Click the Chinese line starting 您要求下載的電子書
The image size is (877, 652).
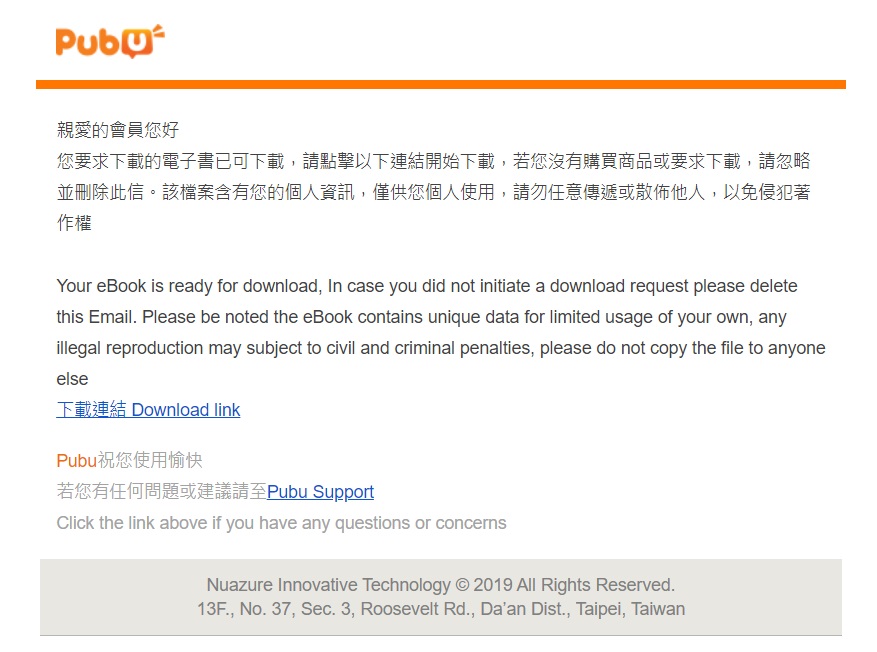pyautogui.click(x=433, y=161)
